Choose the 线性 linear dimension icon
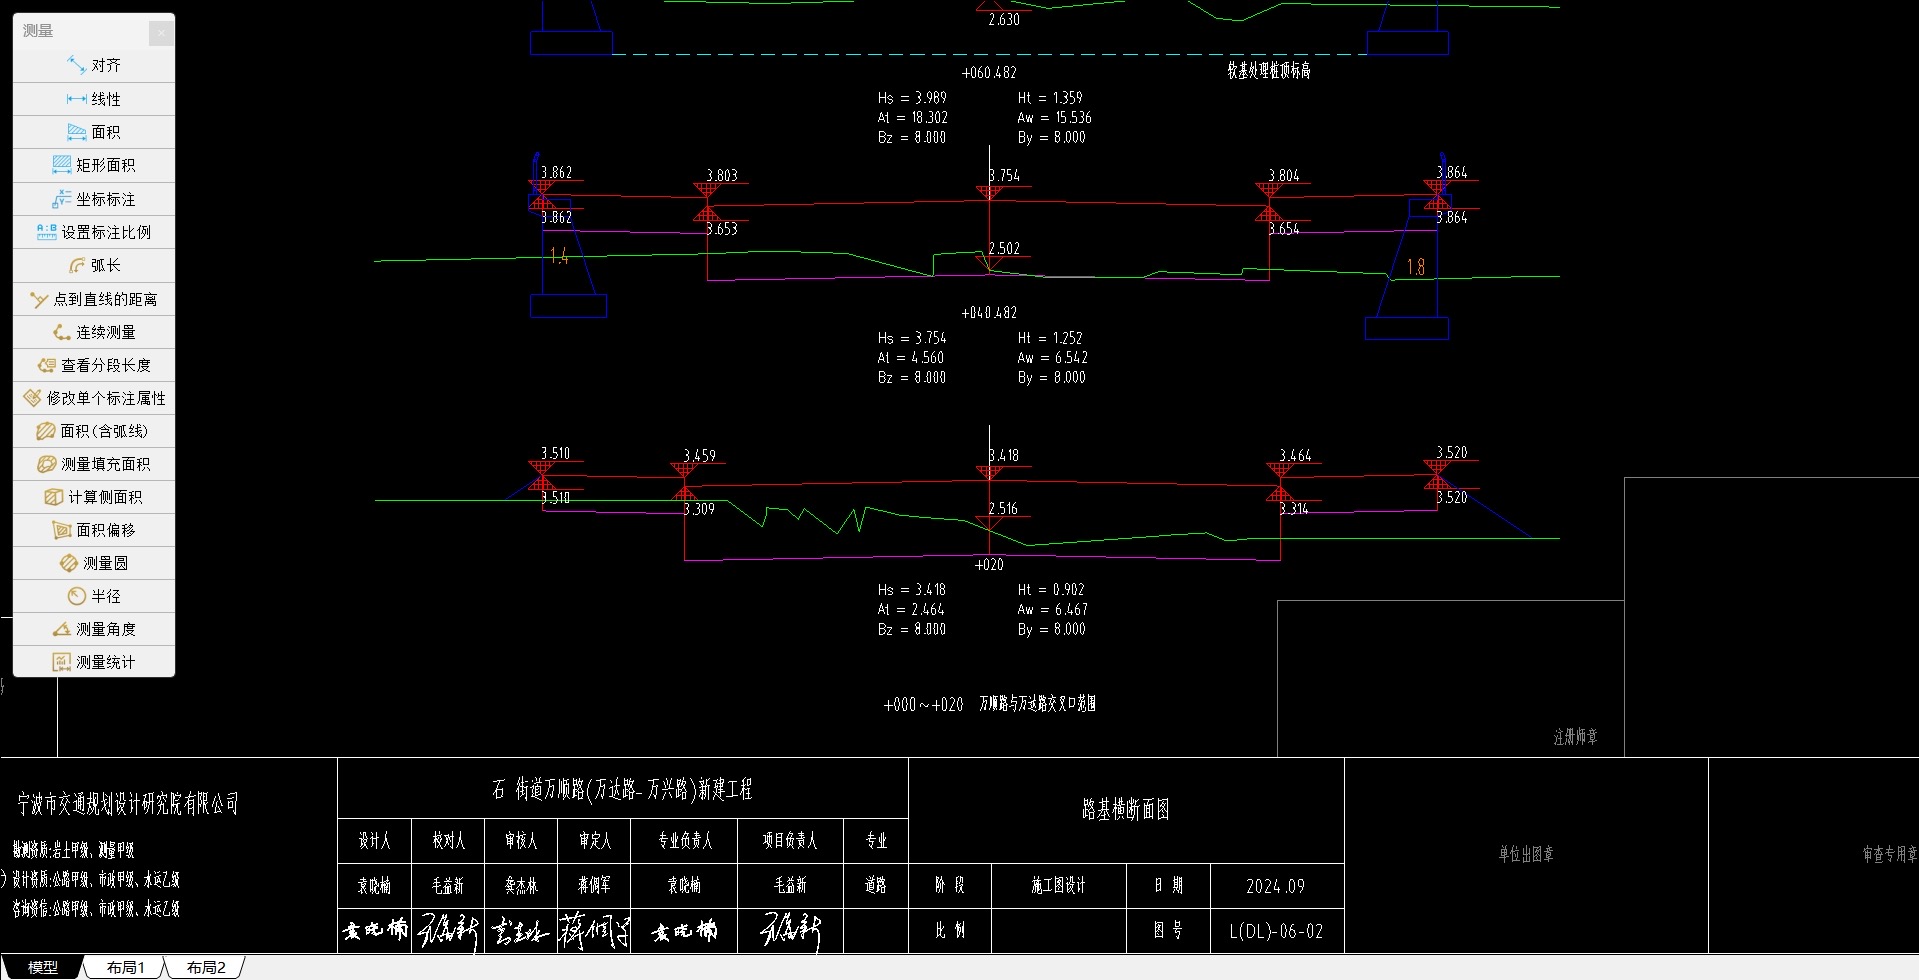This screenshot has width=1919, height=980. pyautogui.click(x=76, y=99)
